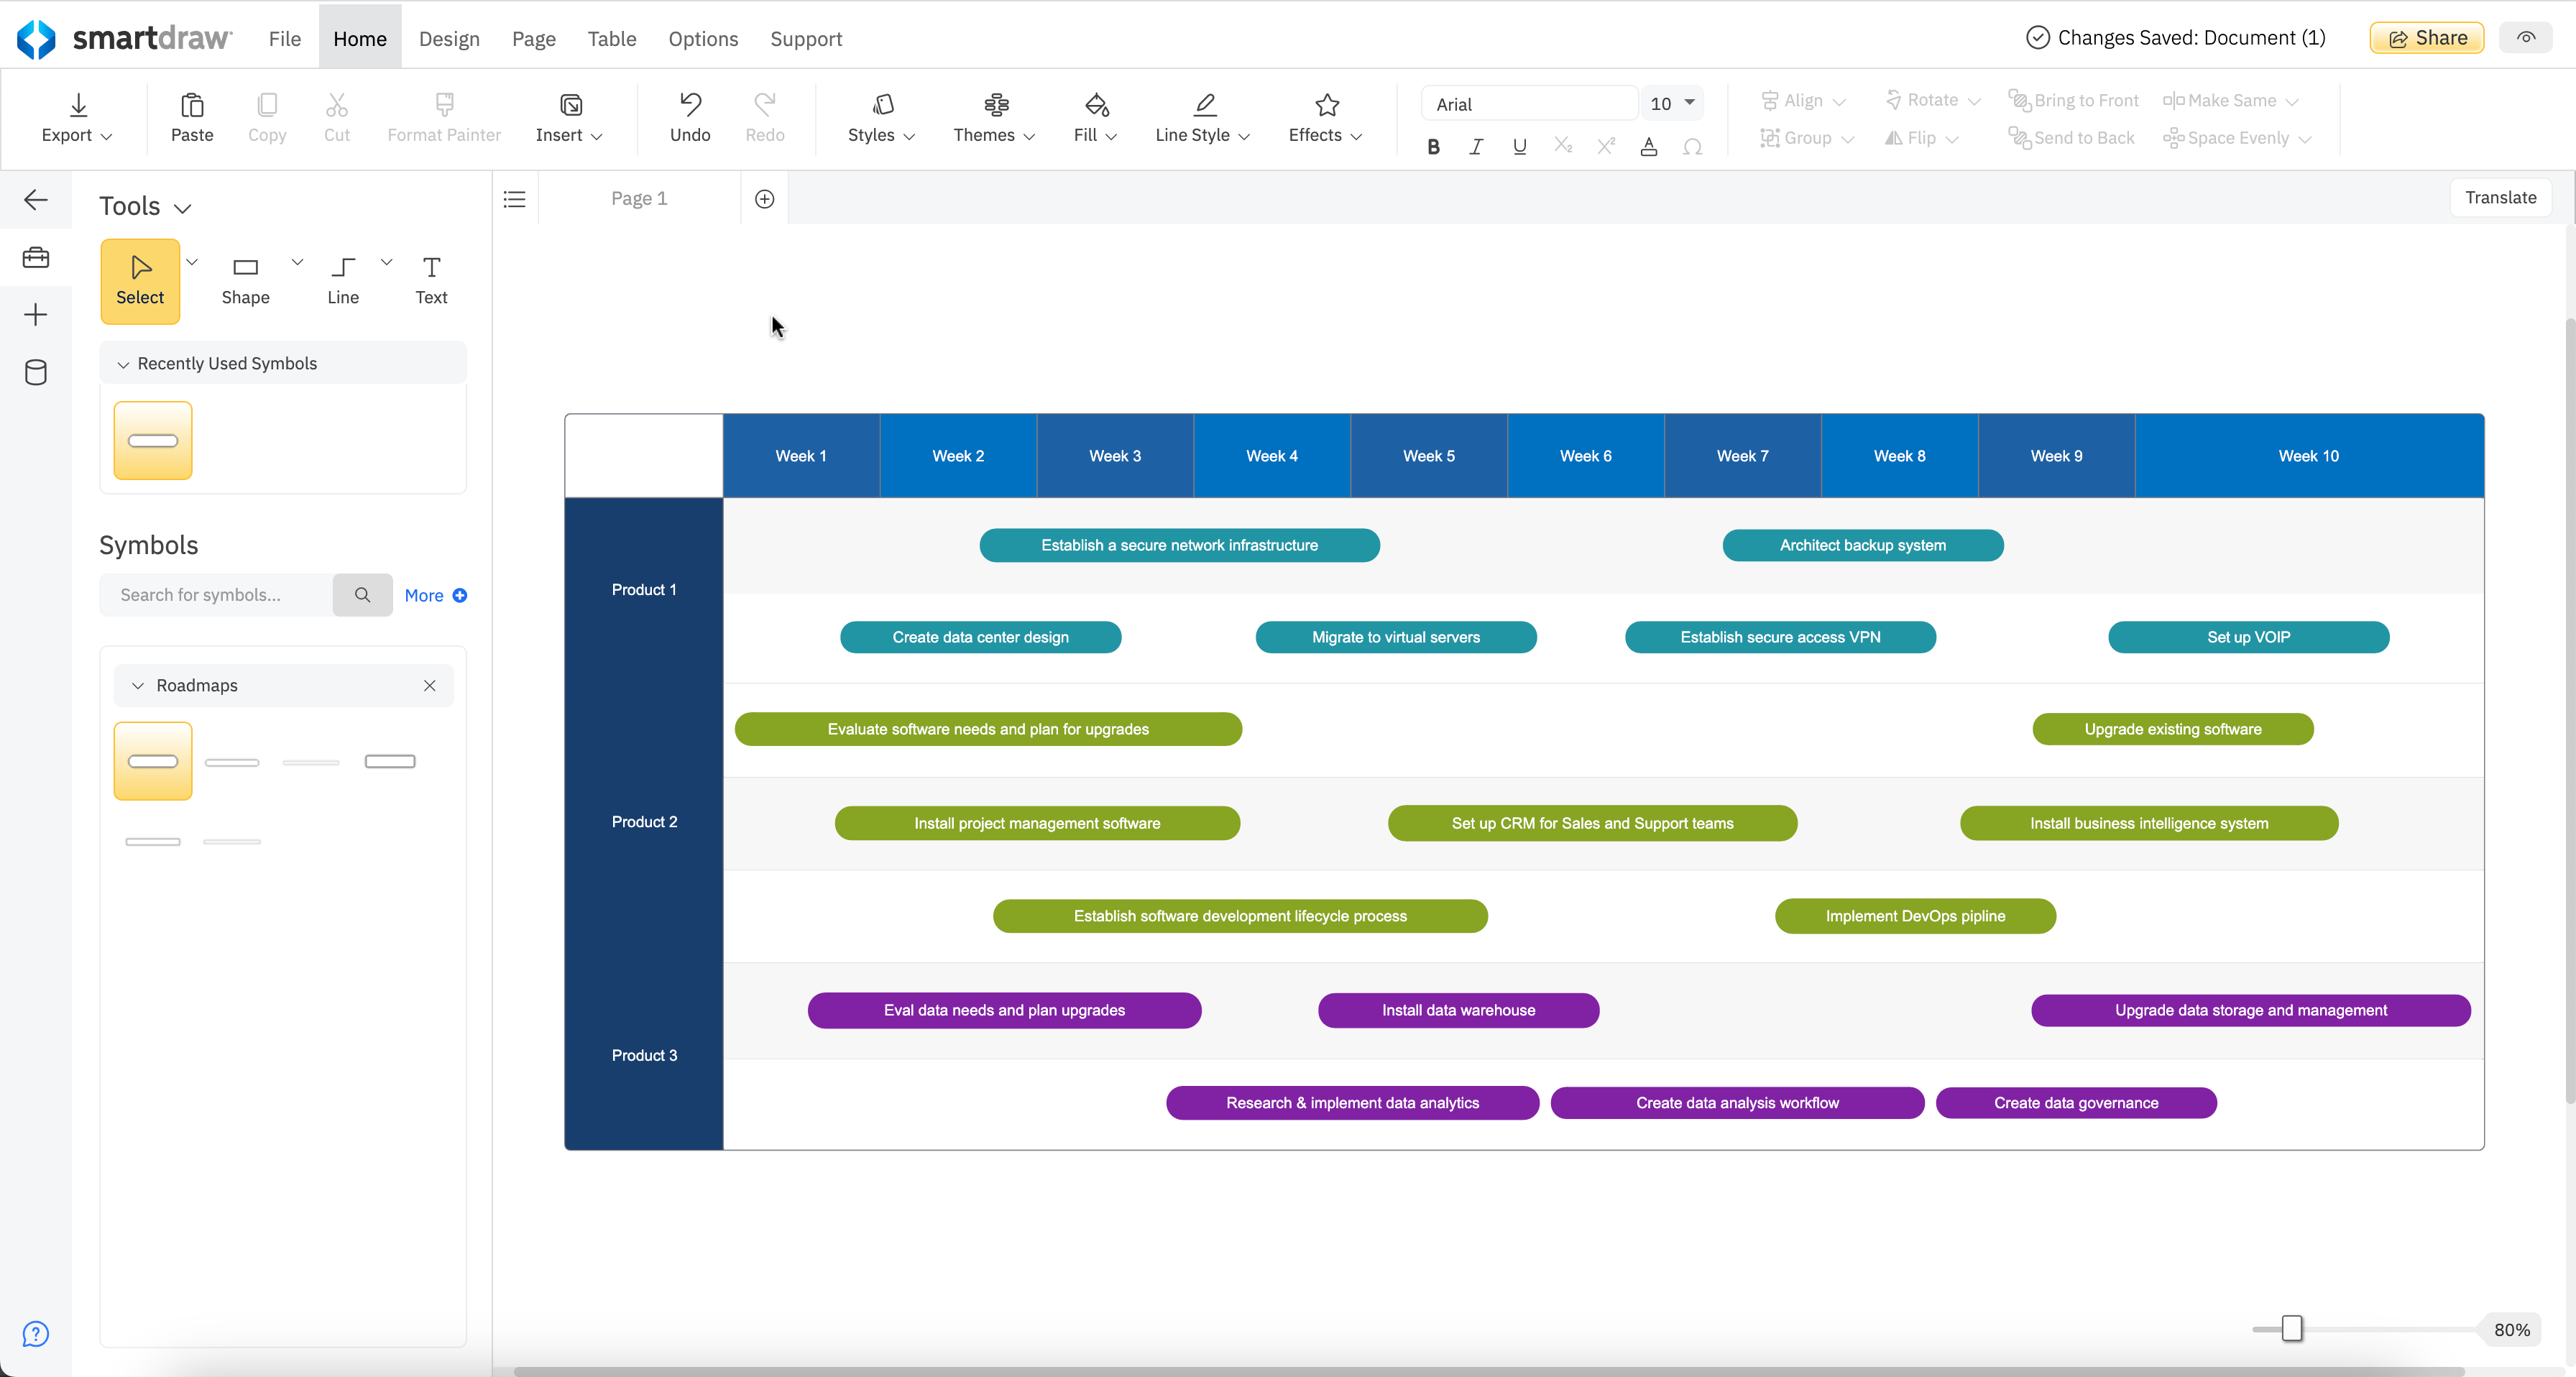Click the add new page plus icon
Image resolution: width=2576 pixels, height=1377 pixels.
click(x=764, y=199)
